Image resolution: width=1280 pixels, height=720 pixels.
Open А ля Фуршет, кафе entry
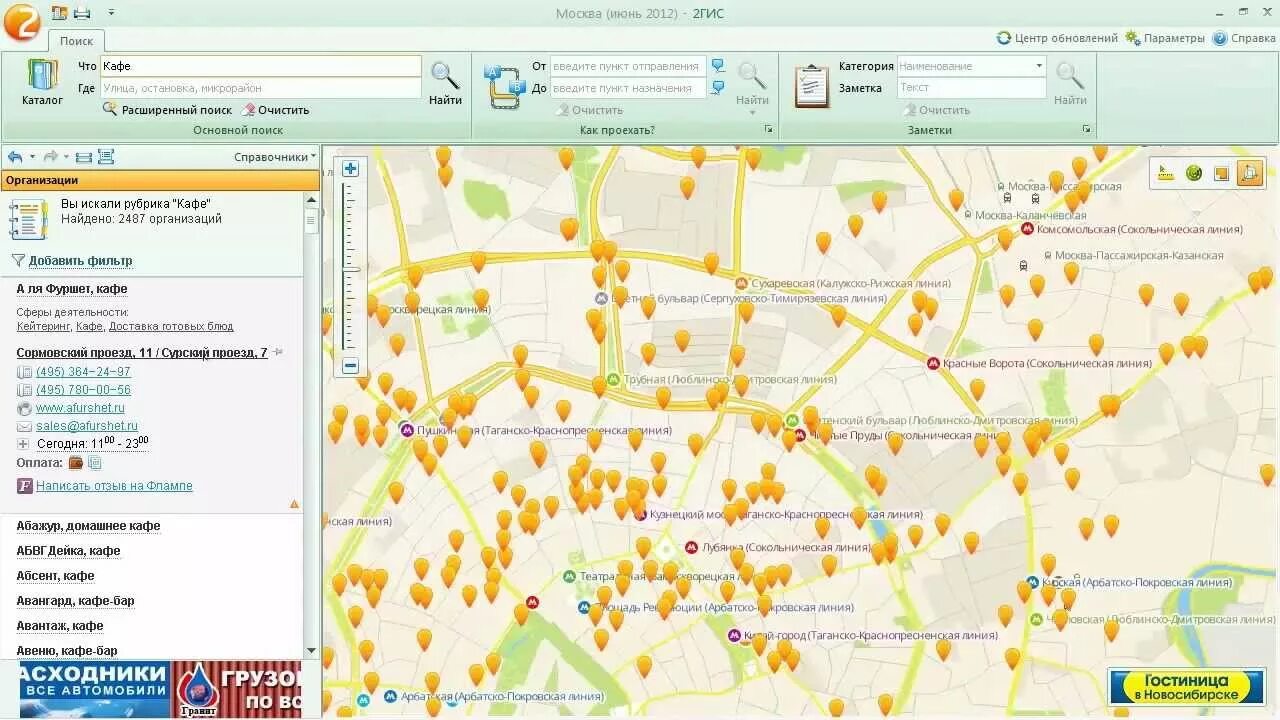(72, 289)
